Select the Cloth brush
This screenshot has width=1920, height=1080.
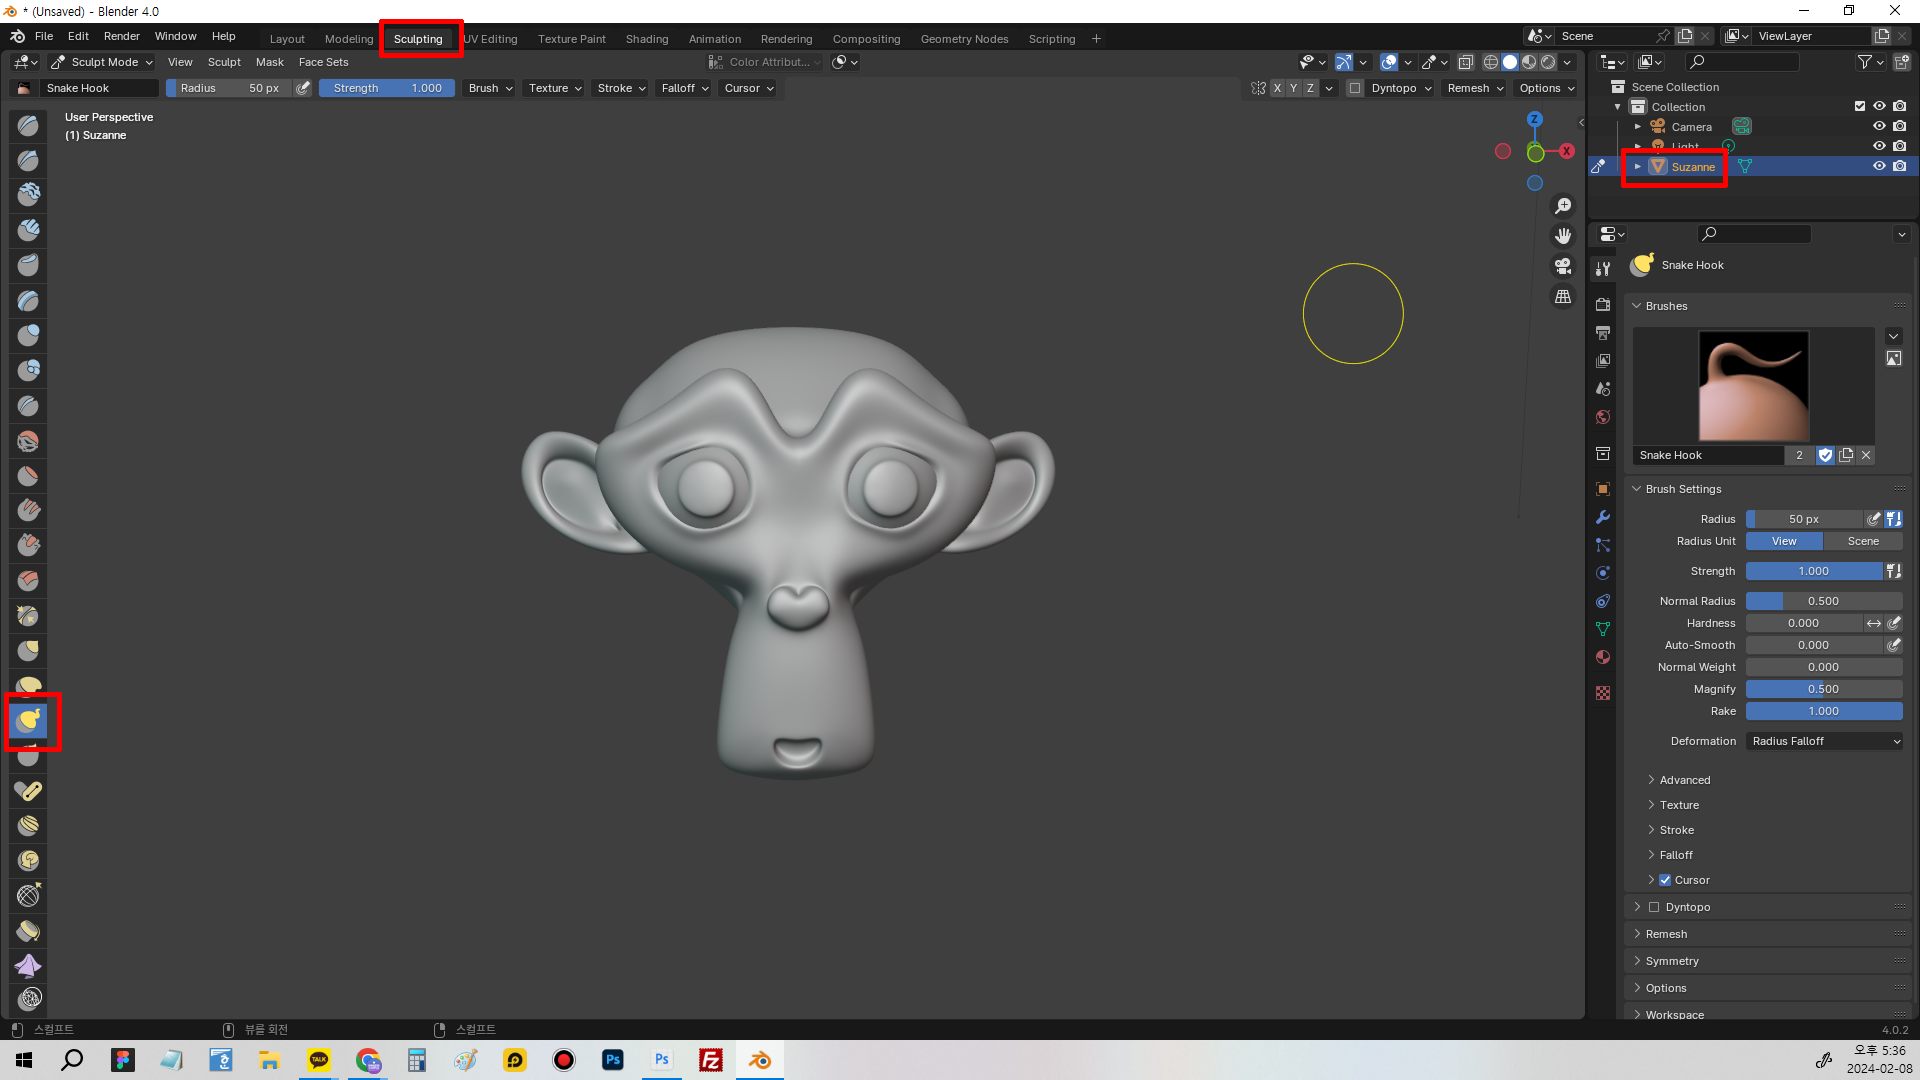28,966
